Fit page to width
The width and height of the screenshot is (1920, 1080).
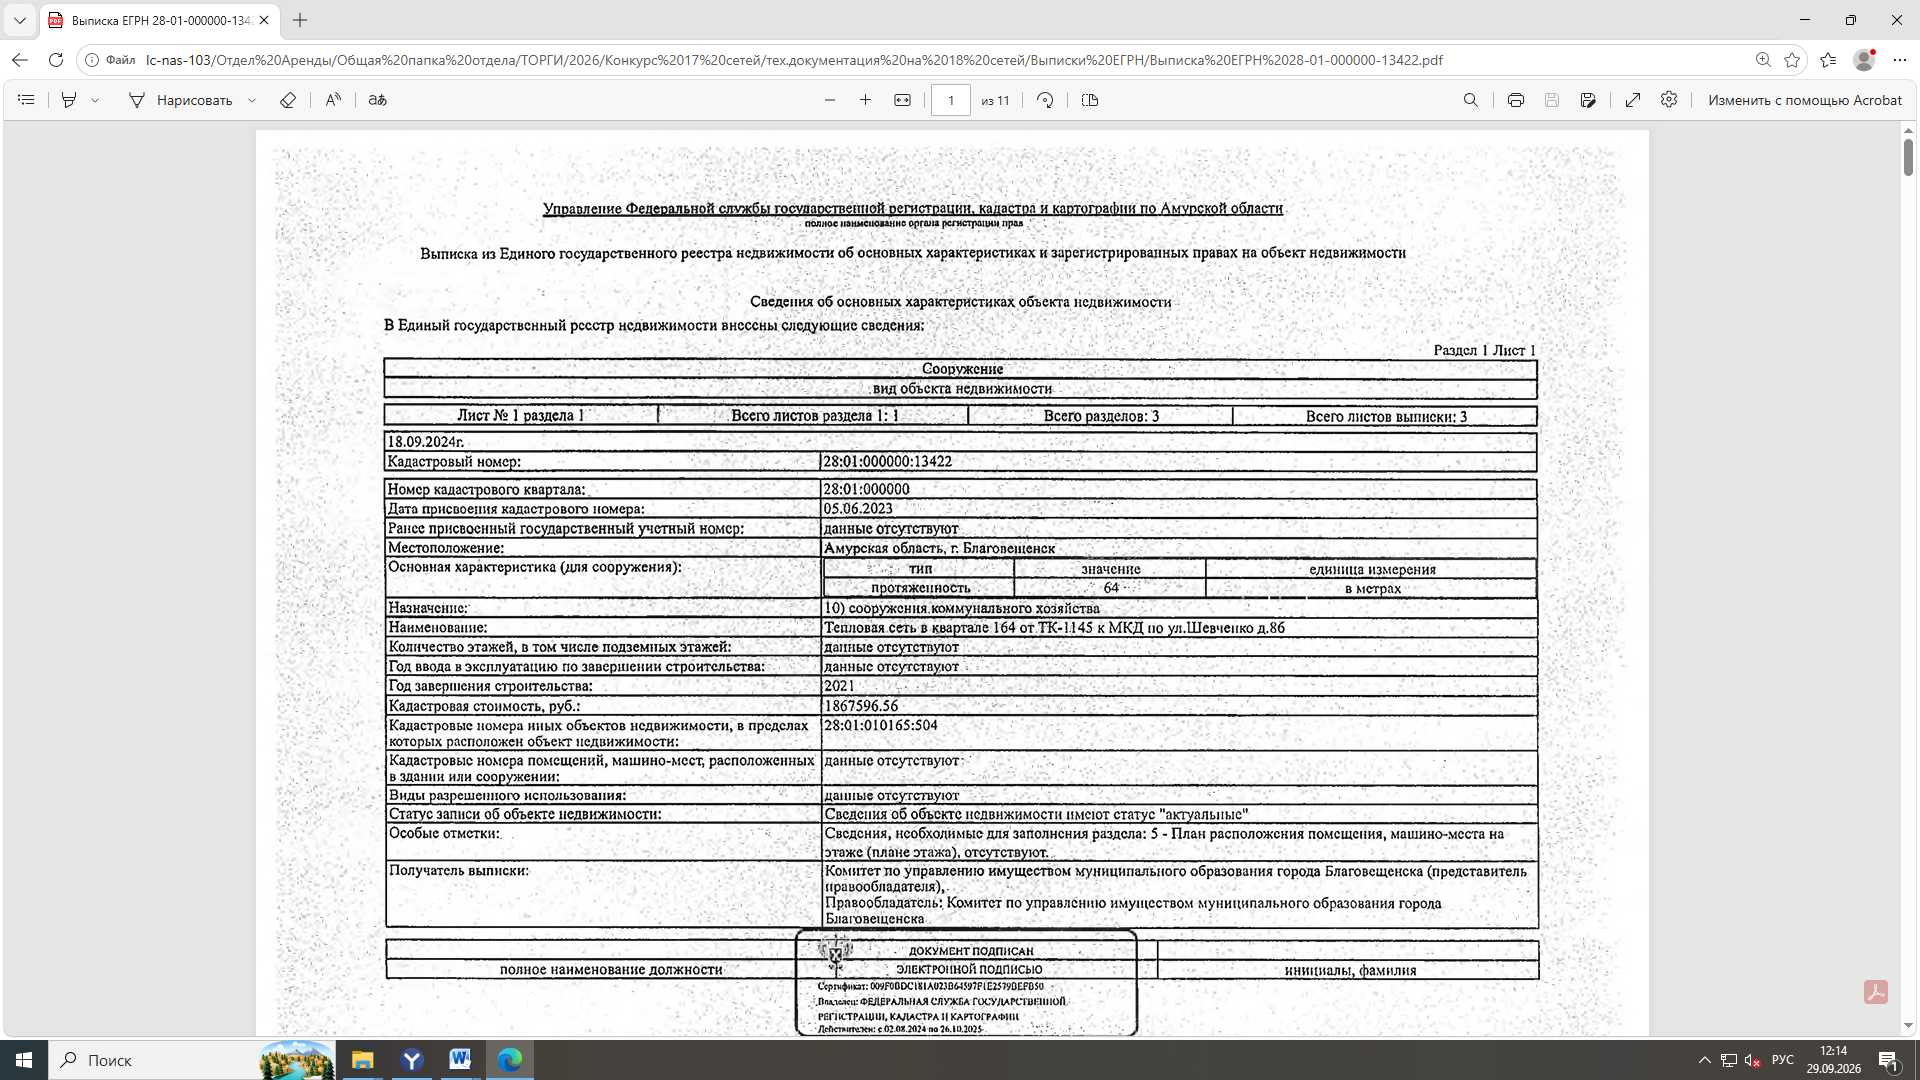[902, 100]
